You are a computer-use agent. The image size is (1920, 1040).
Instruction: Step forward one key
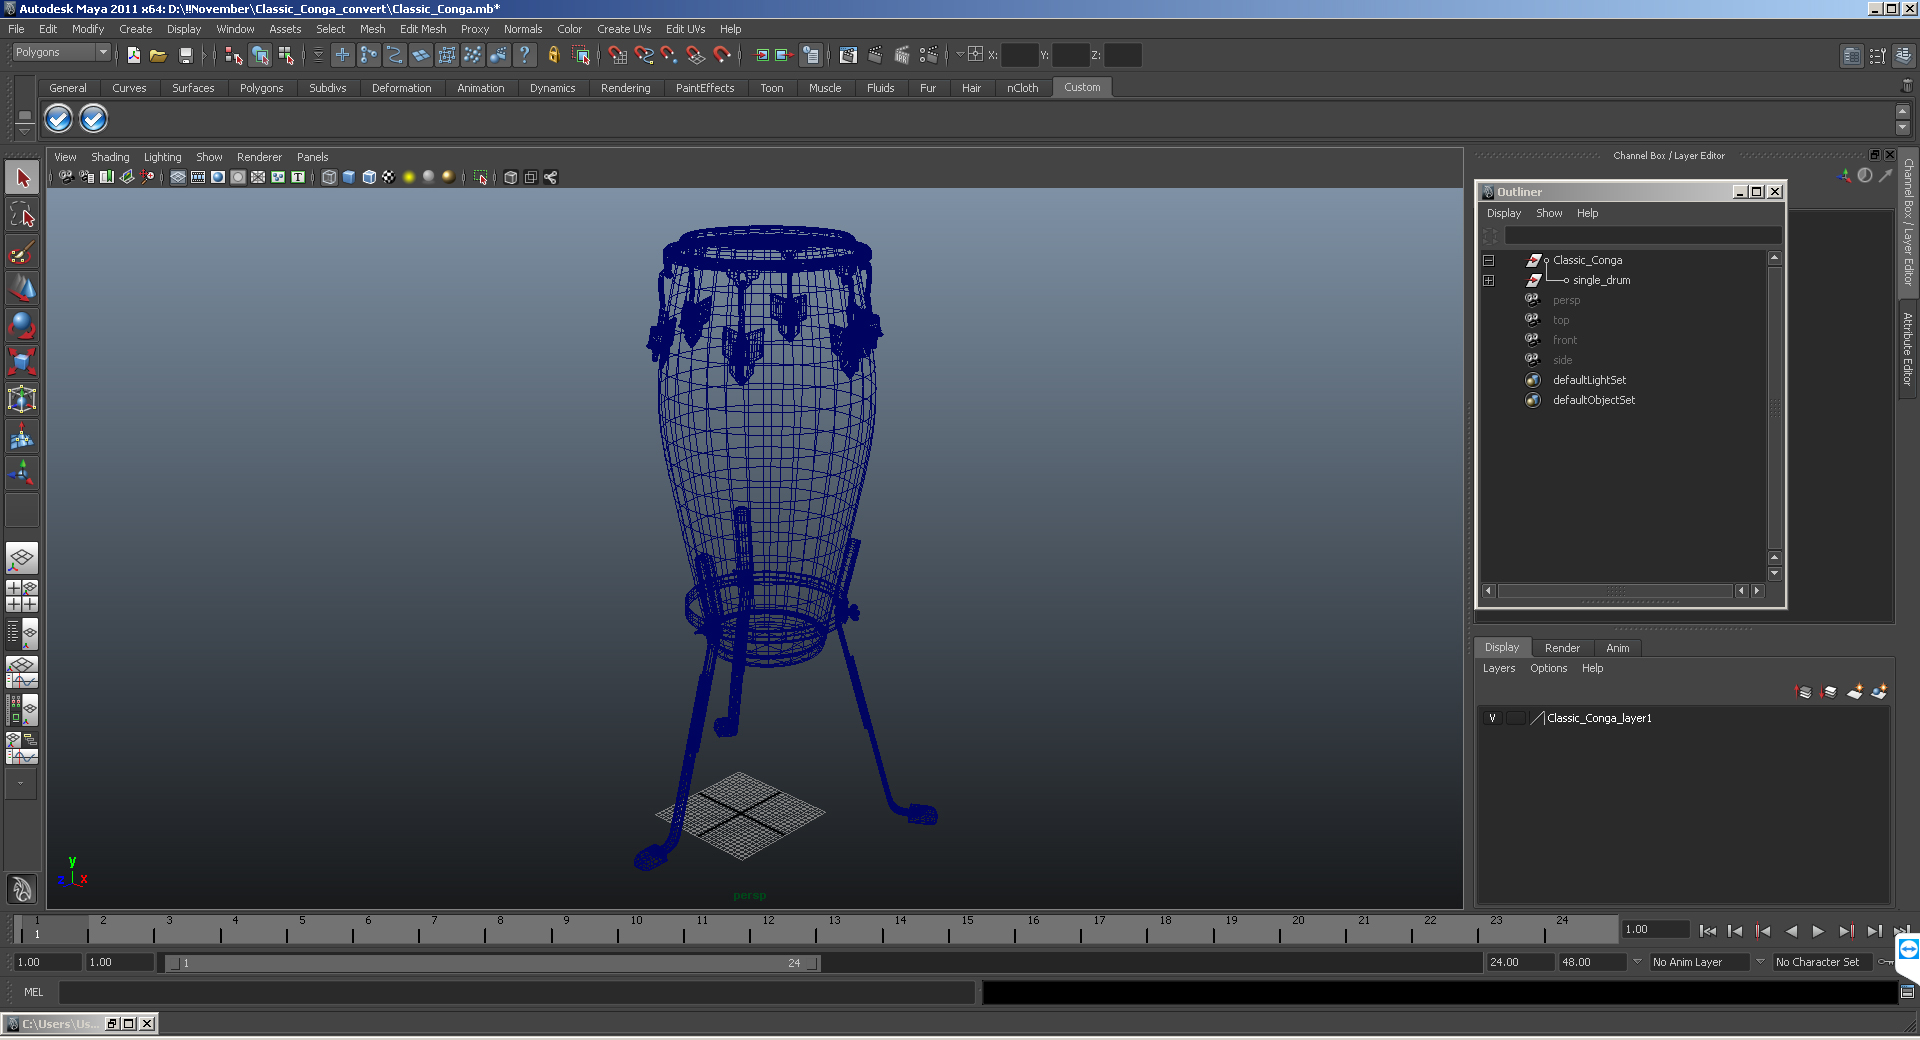(x=1845, y=931)
